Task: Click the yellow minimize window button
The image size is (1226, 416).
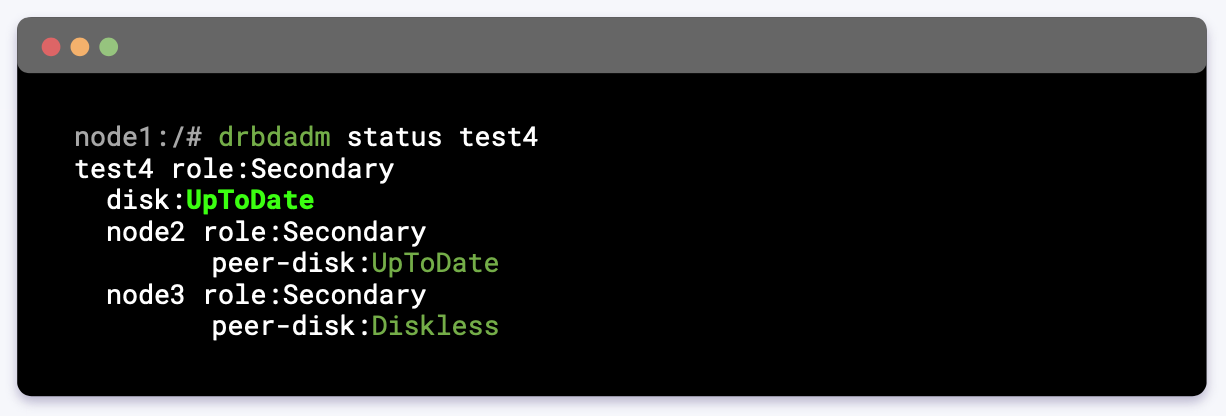Action: click(80, 47)
